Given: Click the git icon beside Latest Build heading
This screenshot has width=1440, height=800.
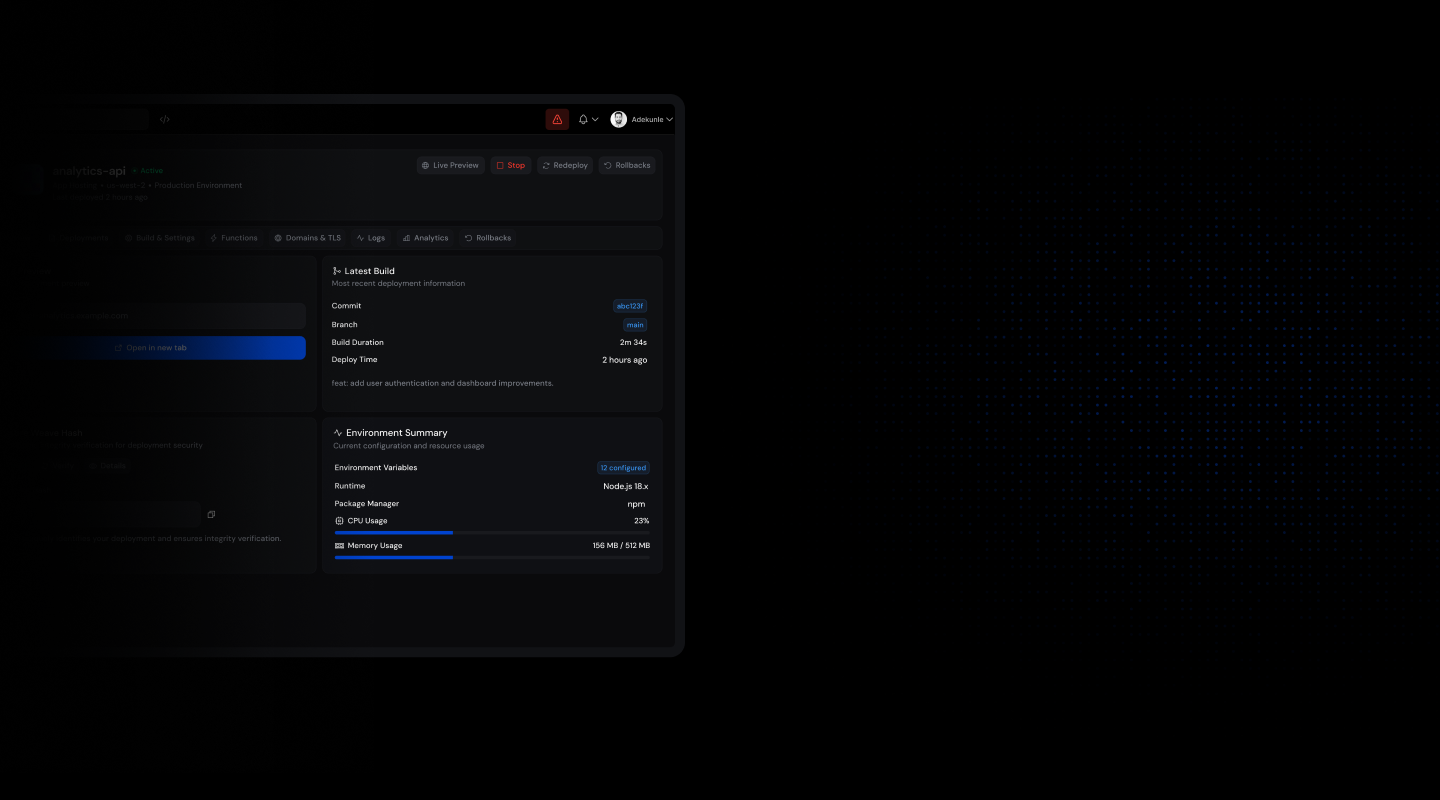Looking at the screenshot, I should (337, 270).
